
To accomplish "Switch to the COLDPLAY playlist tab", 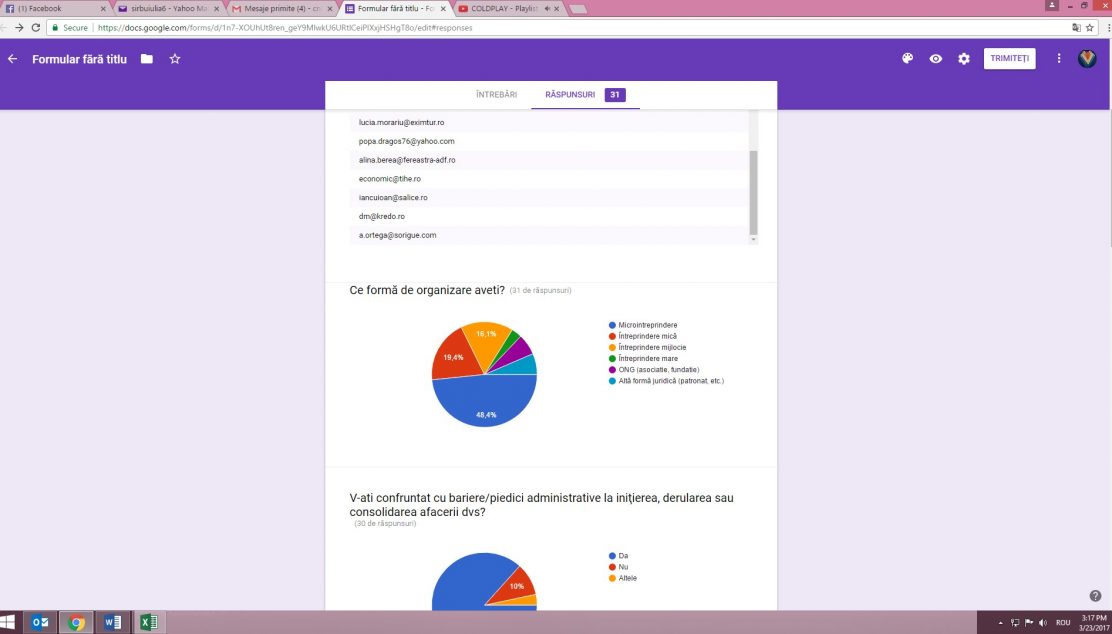I will pyautogui.click(x=505, y=8).
